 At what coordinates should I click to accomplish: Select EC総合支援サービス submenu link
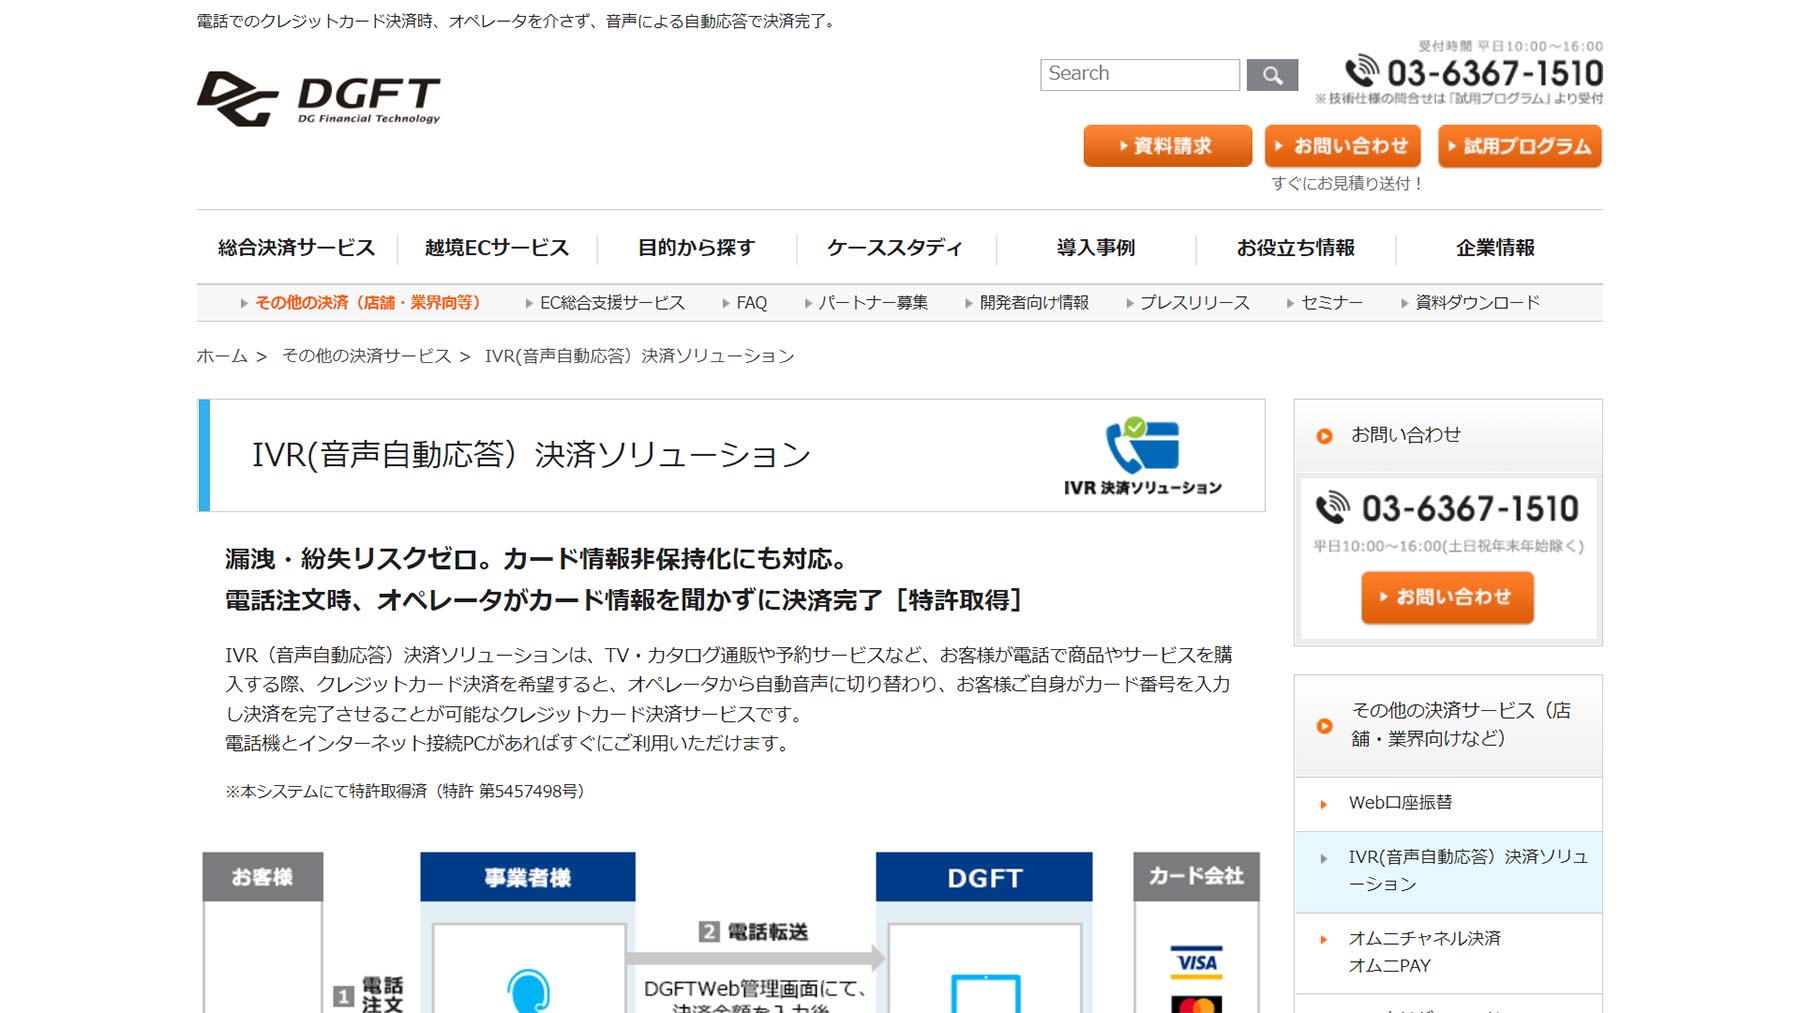pos(612,302)
